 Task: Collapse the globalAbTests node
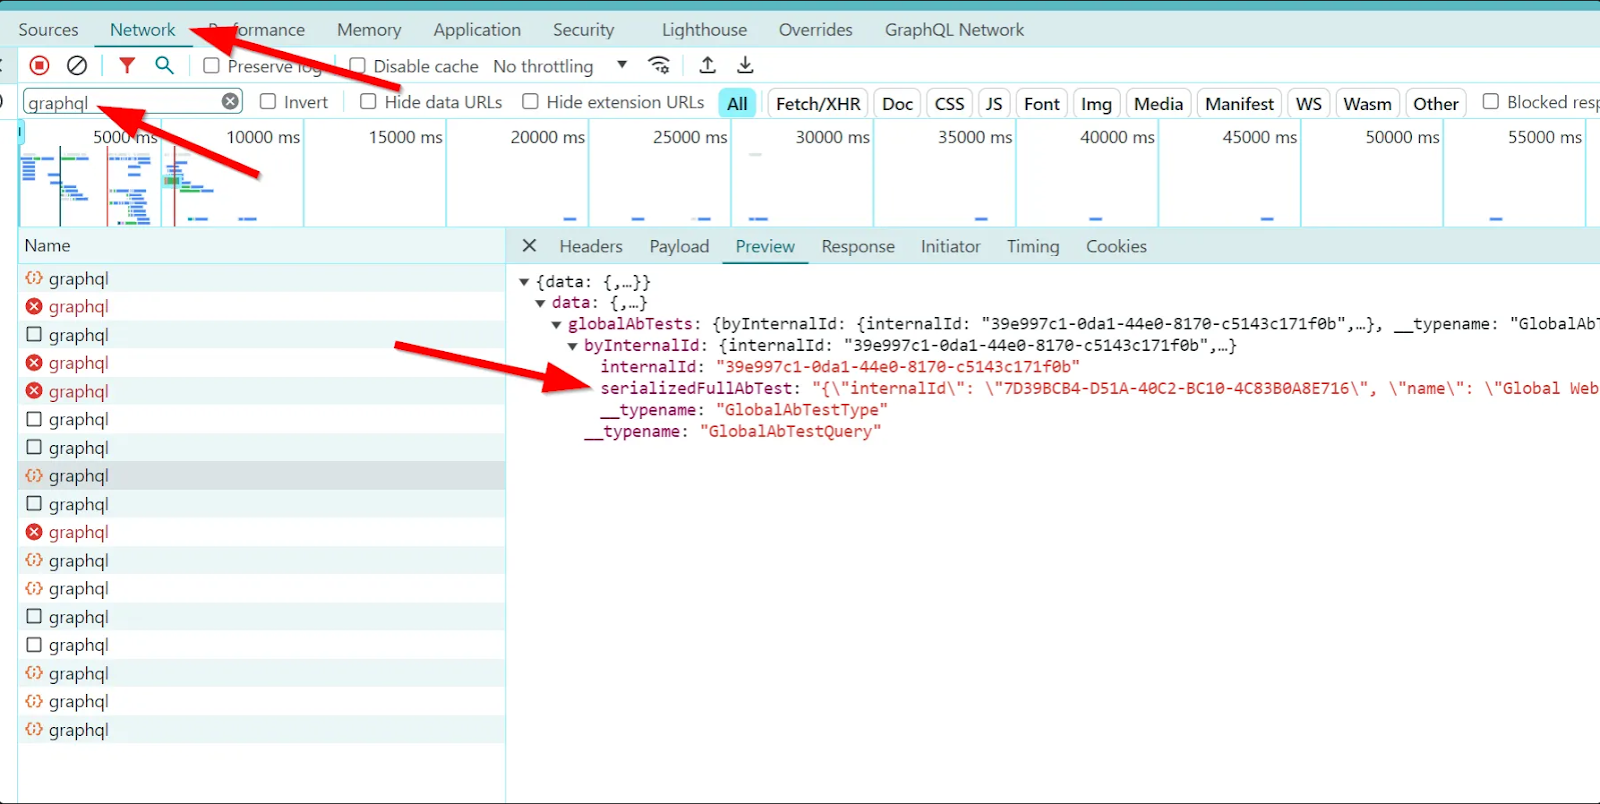556,324
